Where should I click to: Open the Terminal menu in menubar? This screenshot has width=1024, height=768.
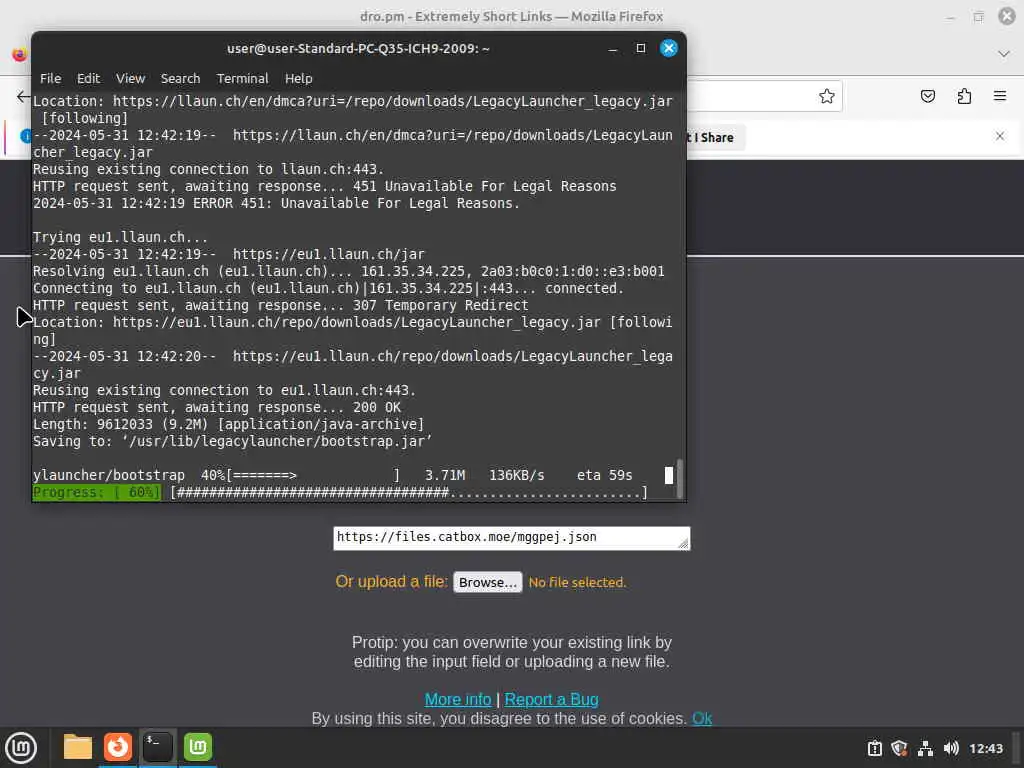tap(242, 78)
